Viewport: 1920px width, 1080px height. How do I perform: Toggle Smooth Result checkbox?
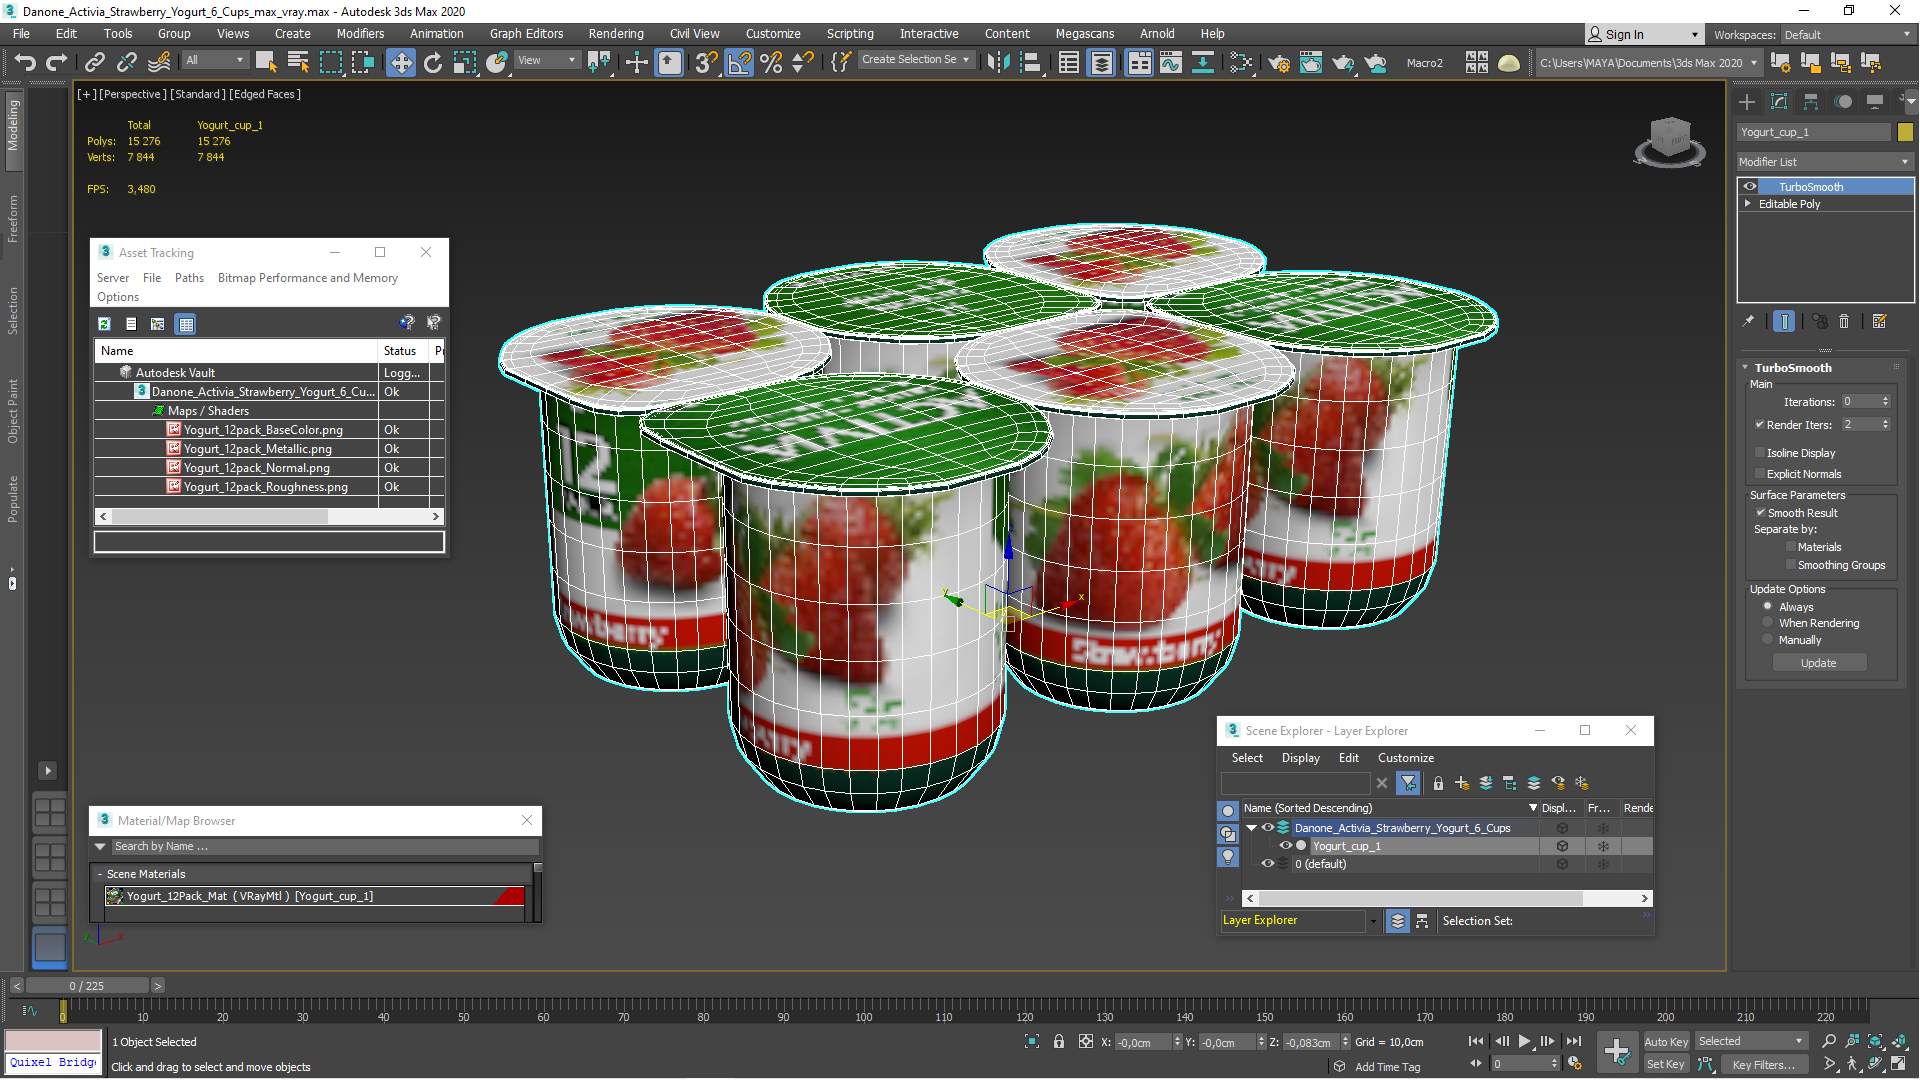(1761, 512)
